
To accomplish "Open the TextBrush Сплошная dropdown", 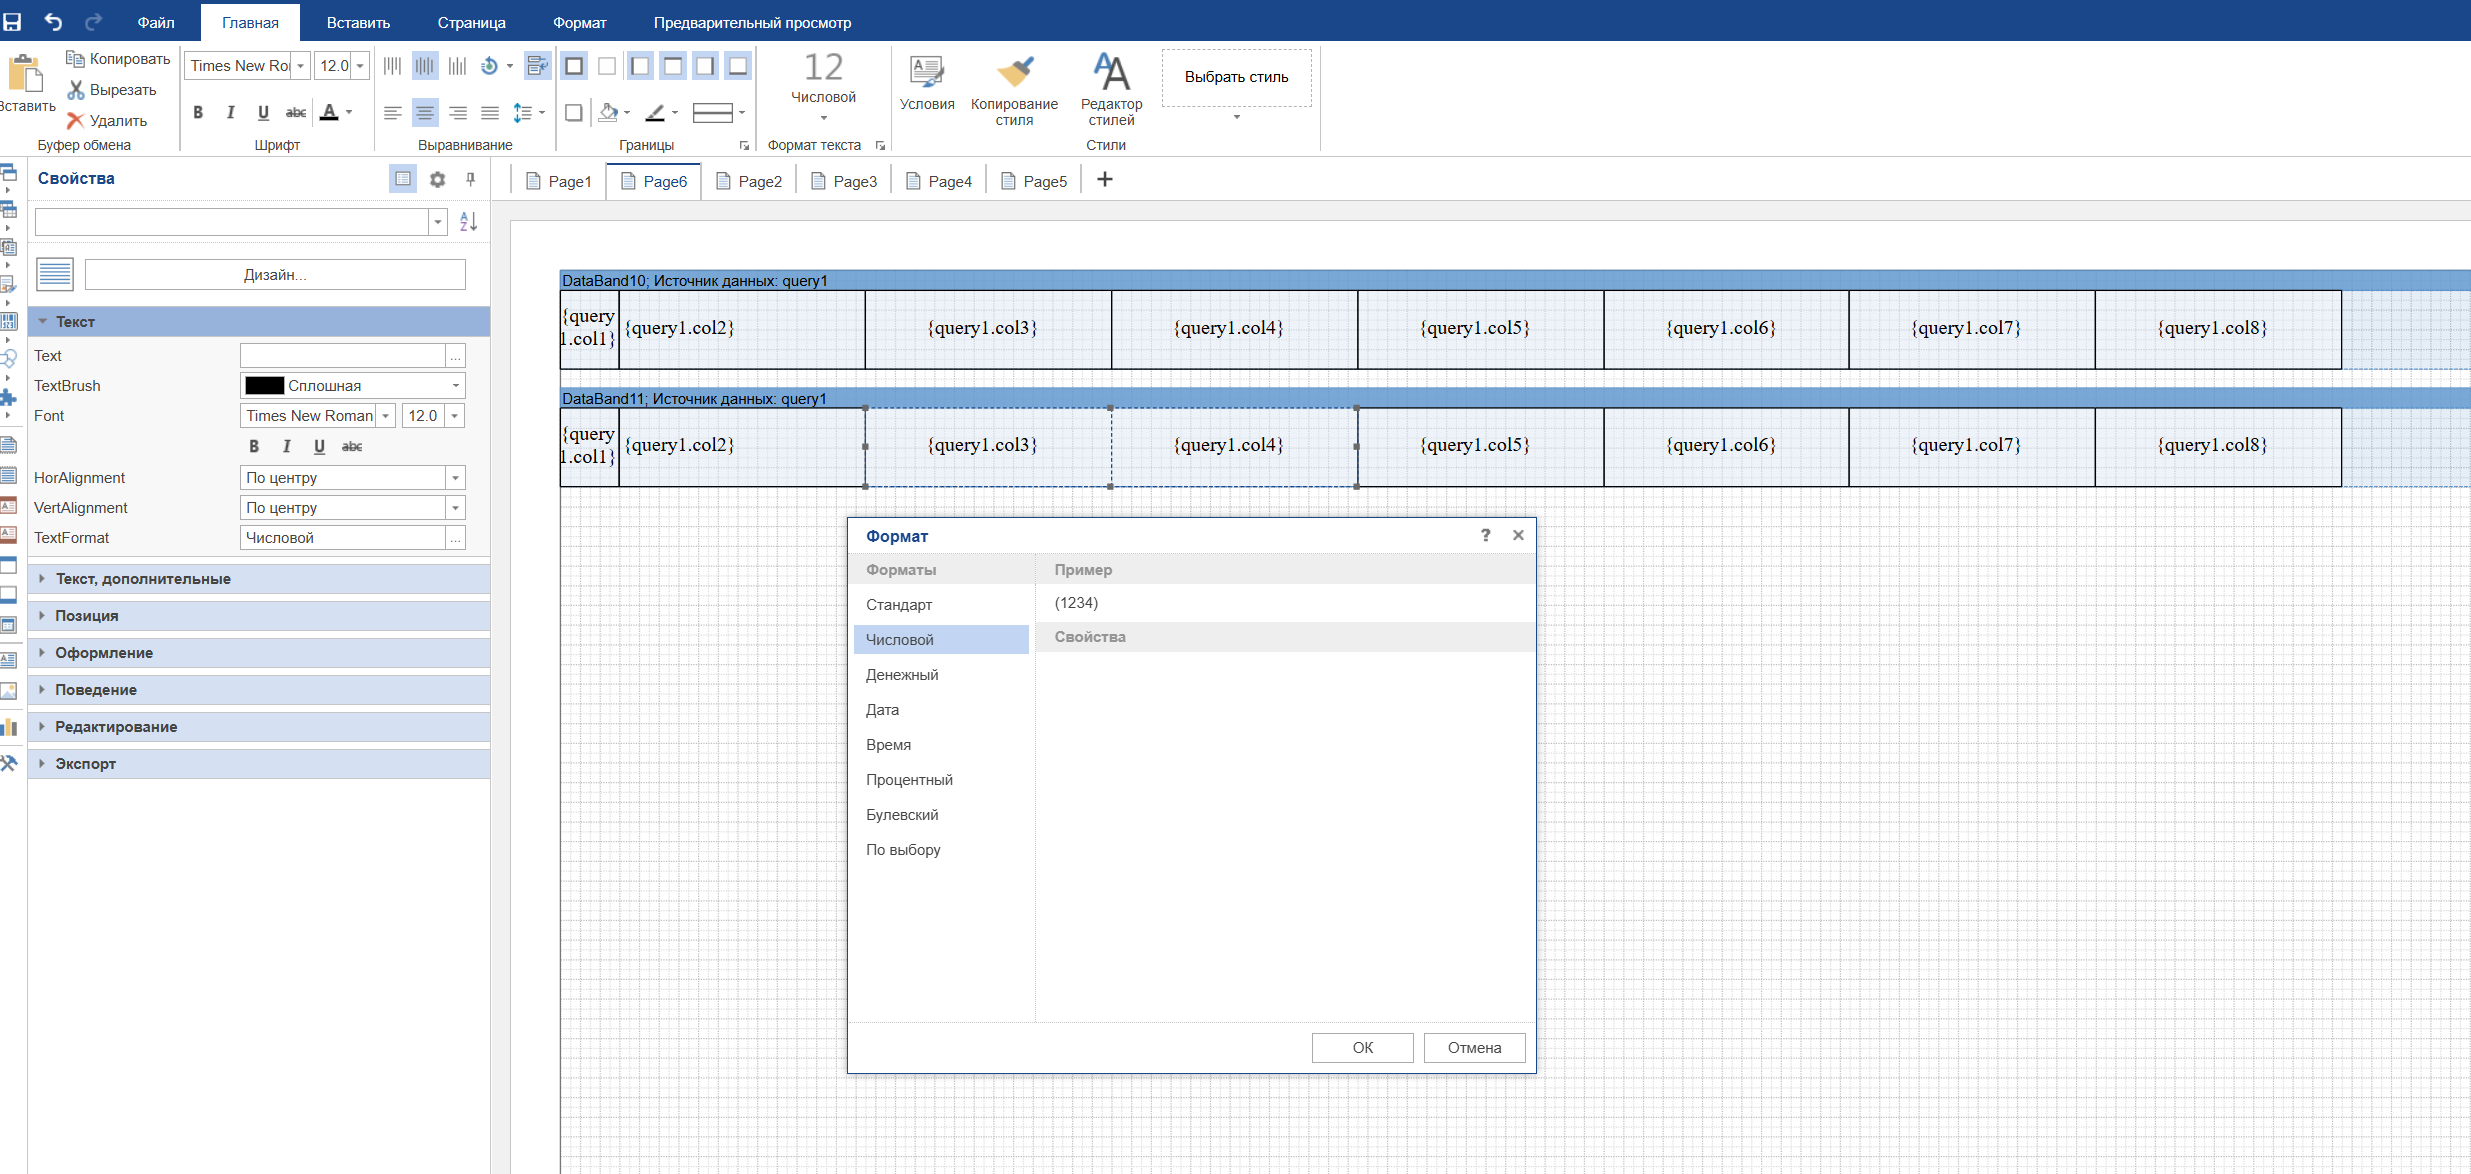I will tap(456, 386).
